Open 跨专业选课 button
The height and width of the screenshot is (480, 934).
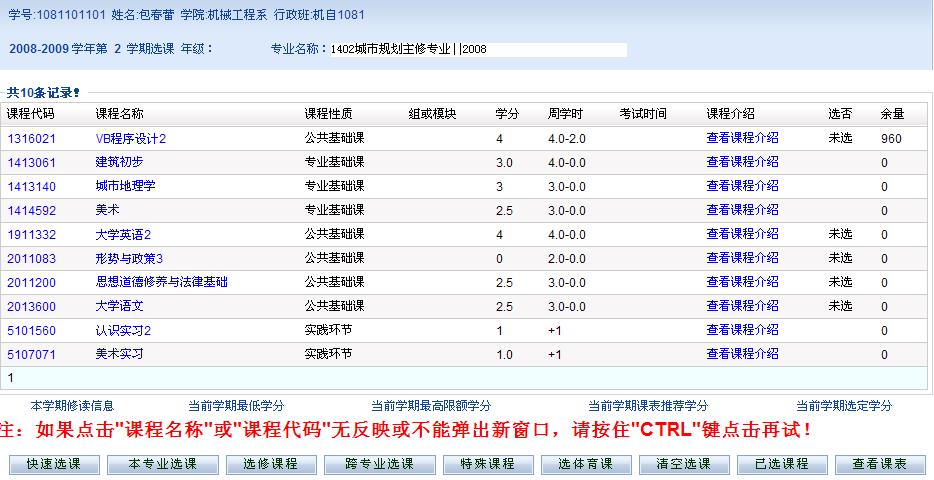(x=379, y=465)
